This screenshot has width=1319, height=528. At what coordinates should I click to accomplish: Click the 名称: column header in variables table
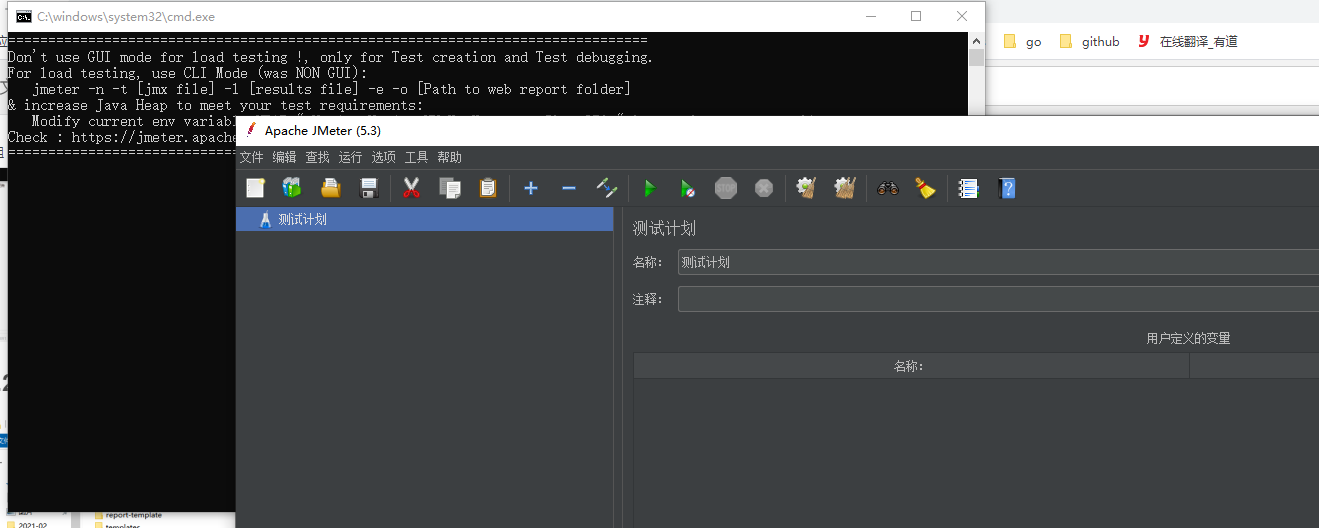pos(911,366)
